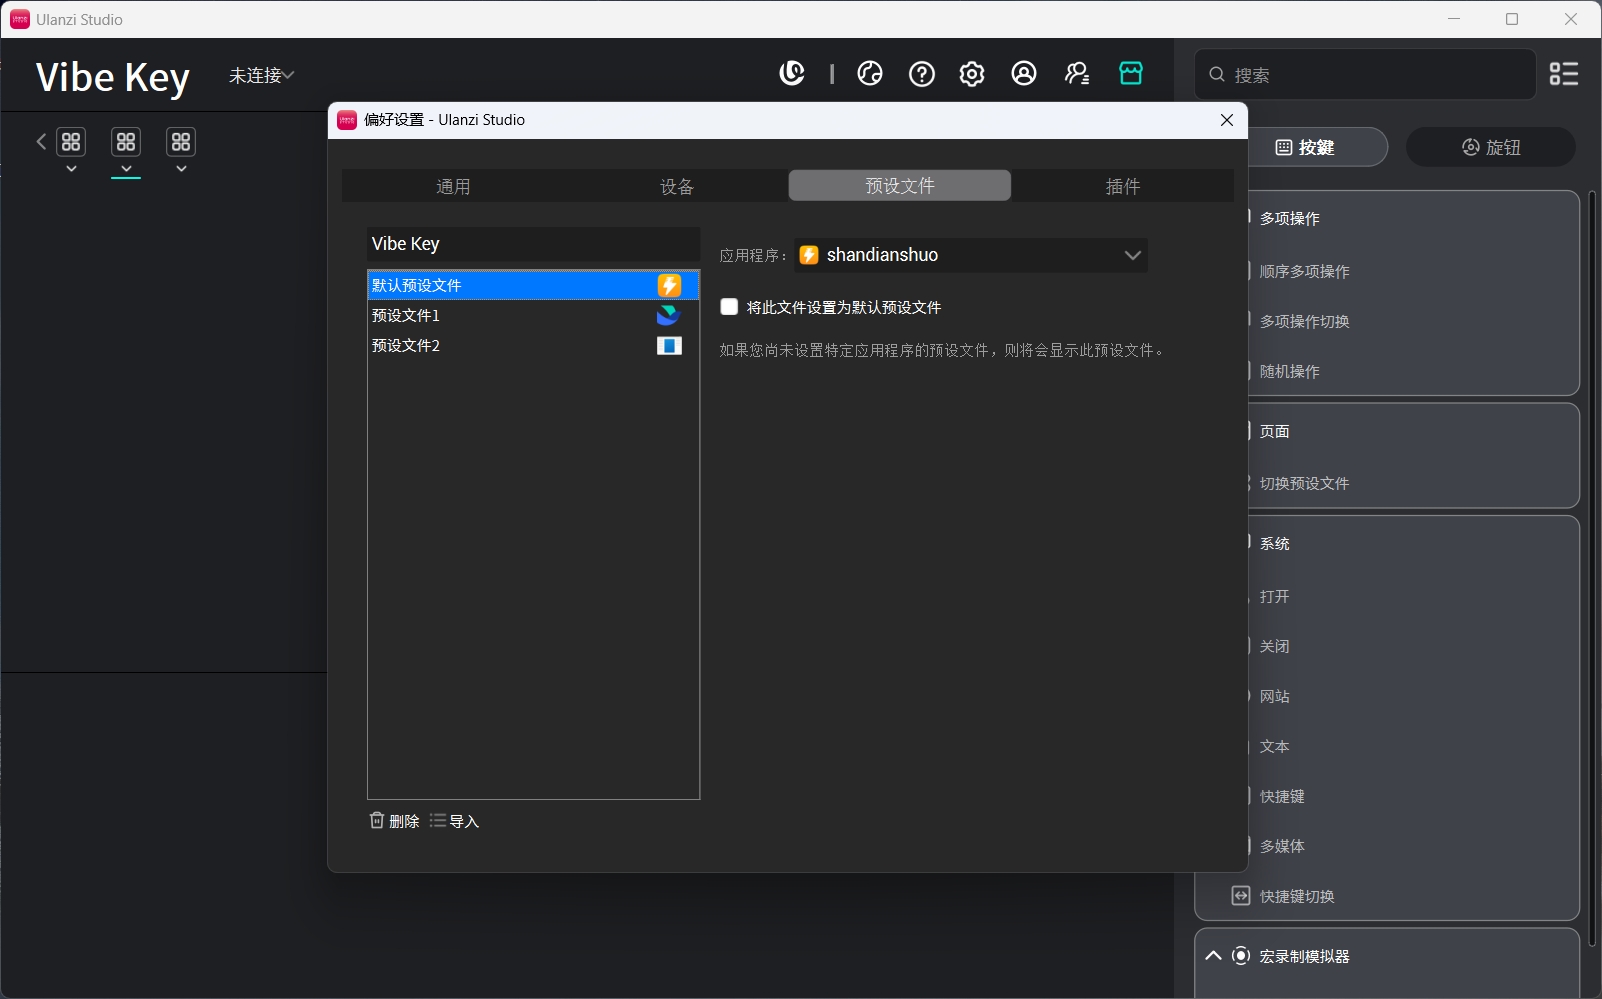Click the 多媒体 action in the main window

pos(1283,846)
